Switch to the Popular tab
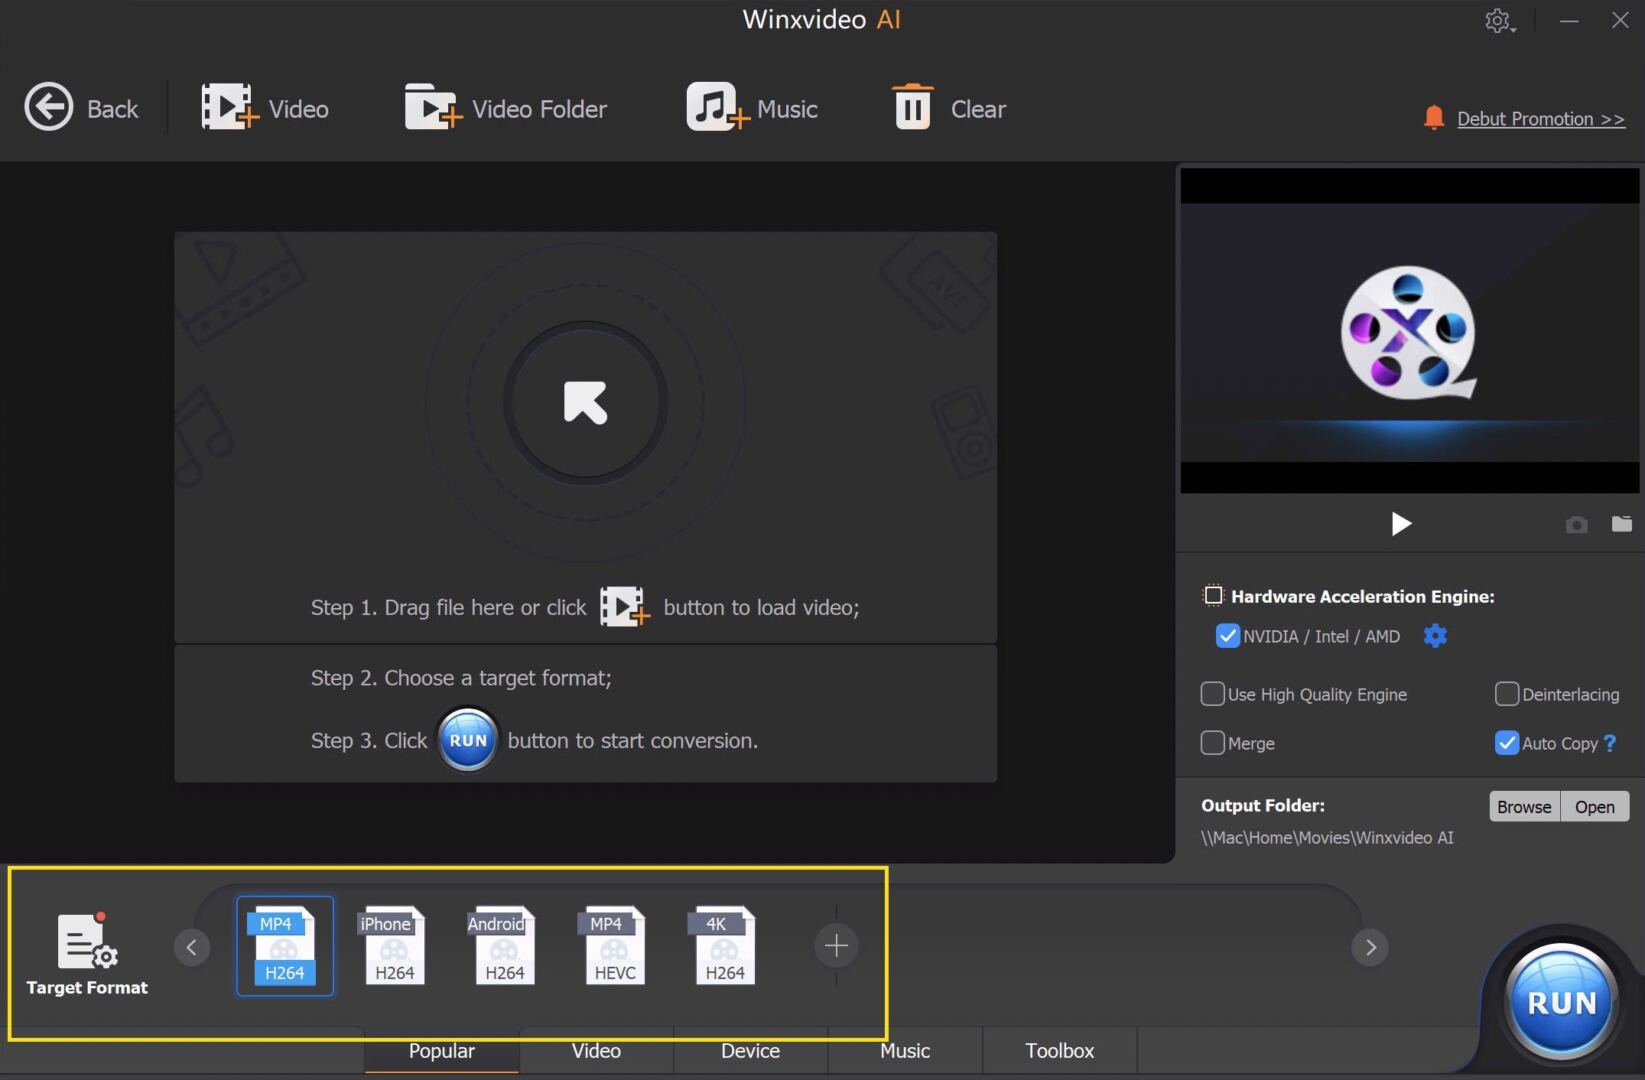1645x1080 pixels. pyautogui.click(x=441, y=1051)
